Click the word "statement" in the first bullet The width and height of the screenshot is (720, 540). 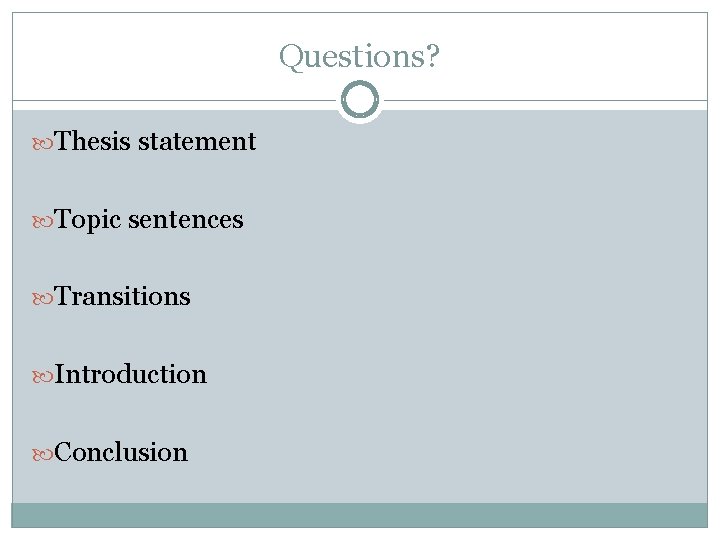click(197, 141)
